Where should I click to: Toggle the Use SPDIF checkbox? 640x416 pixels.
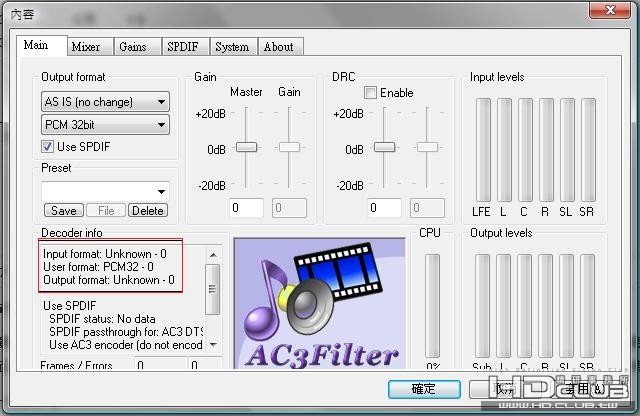tap(47, 147)
